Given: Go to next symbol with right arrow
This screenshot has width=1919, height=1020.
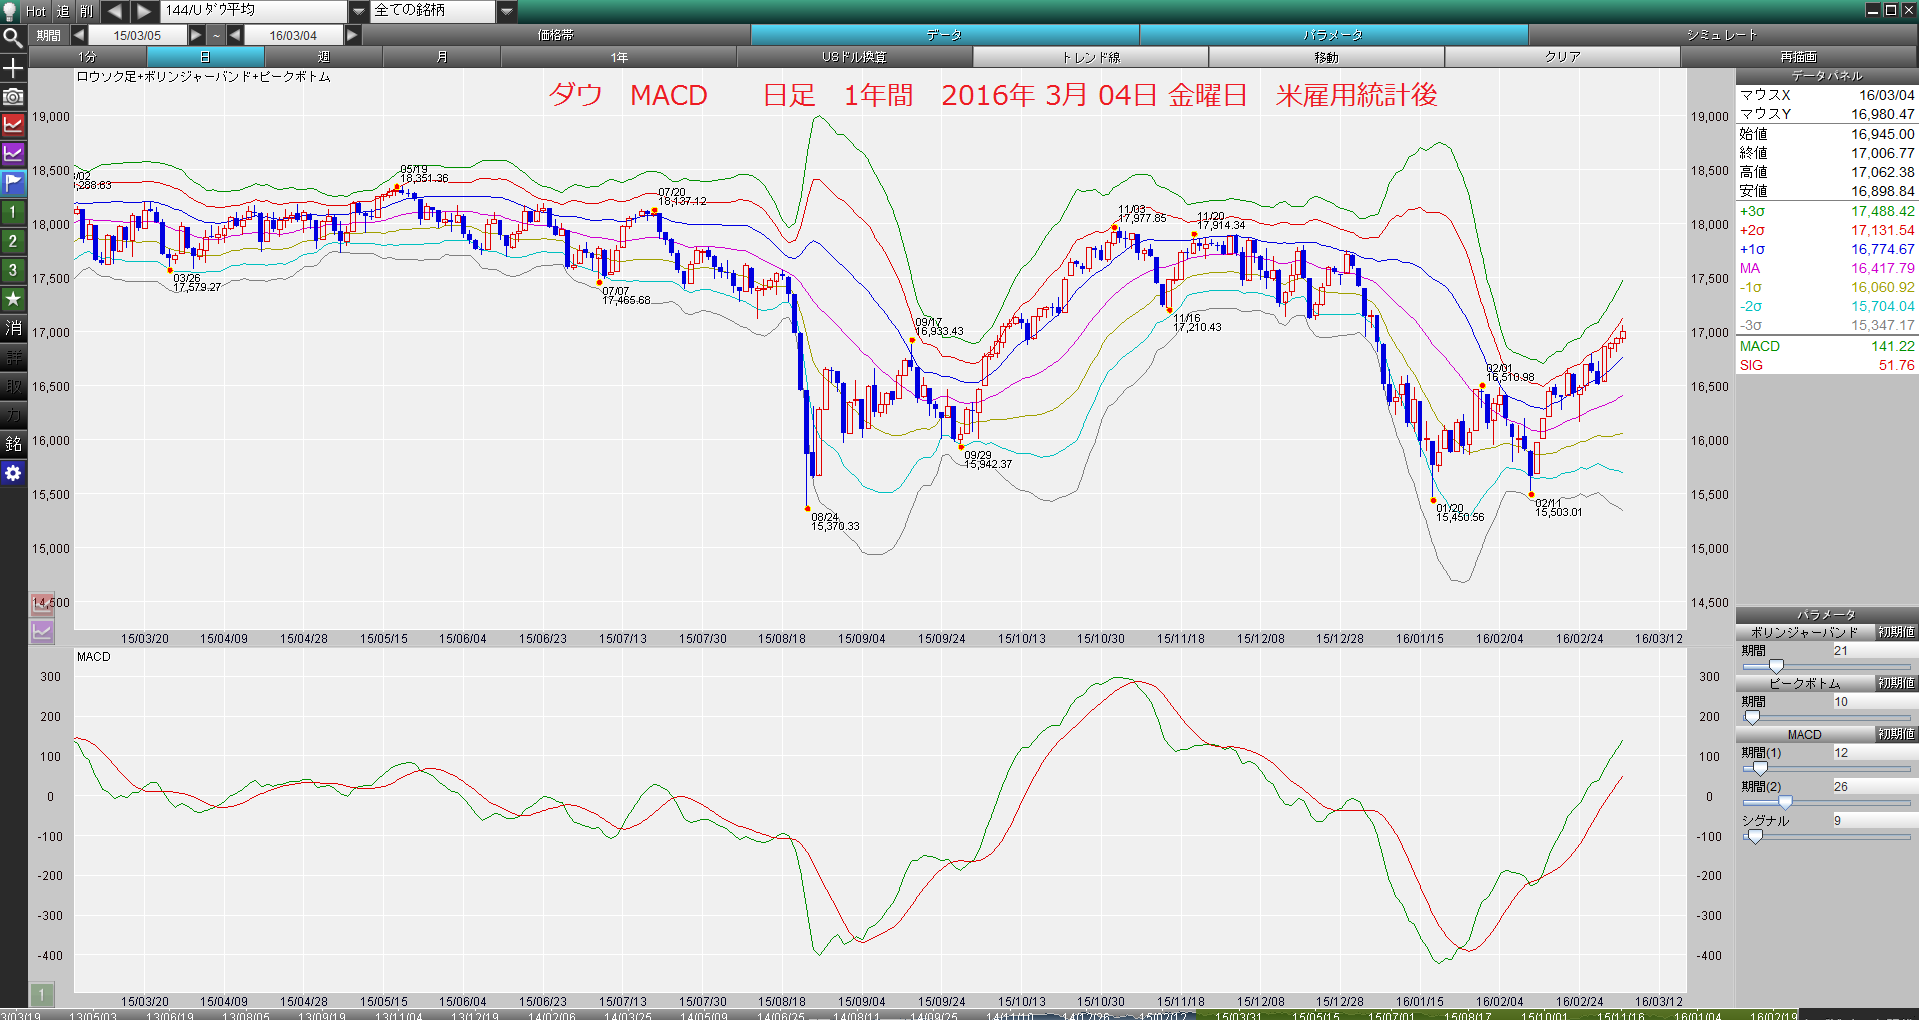Looking at the screenshot, I should (144, 11).
